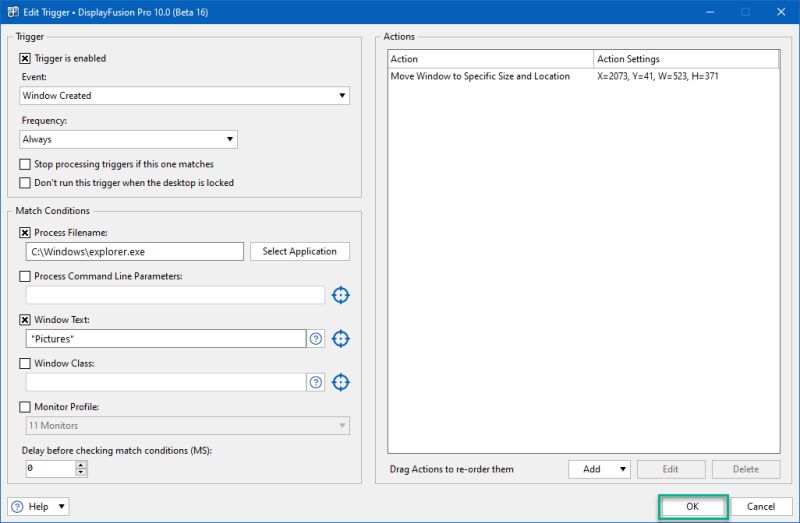Increase delay value with stepper up arrow
The height and width of the screenshot is (523, 800).
click(x=81, y=465)
